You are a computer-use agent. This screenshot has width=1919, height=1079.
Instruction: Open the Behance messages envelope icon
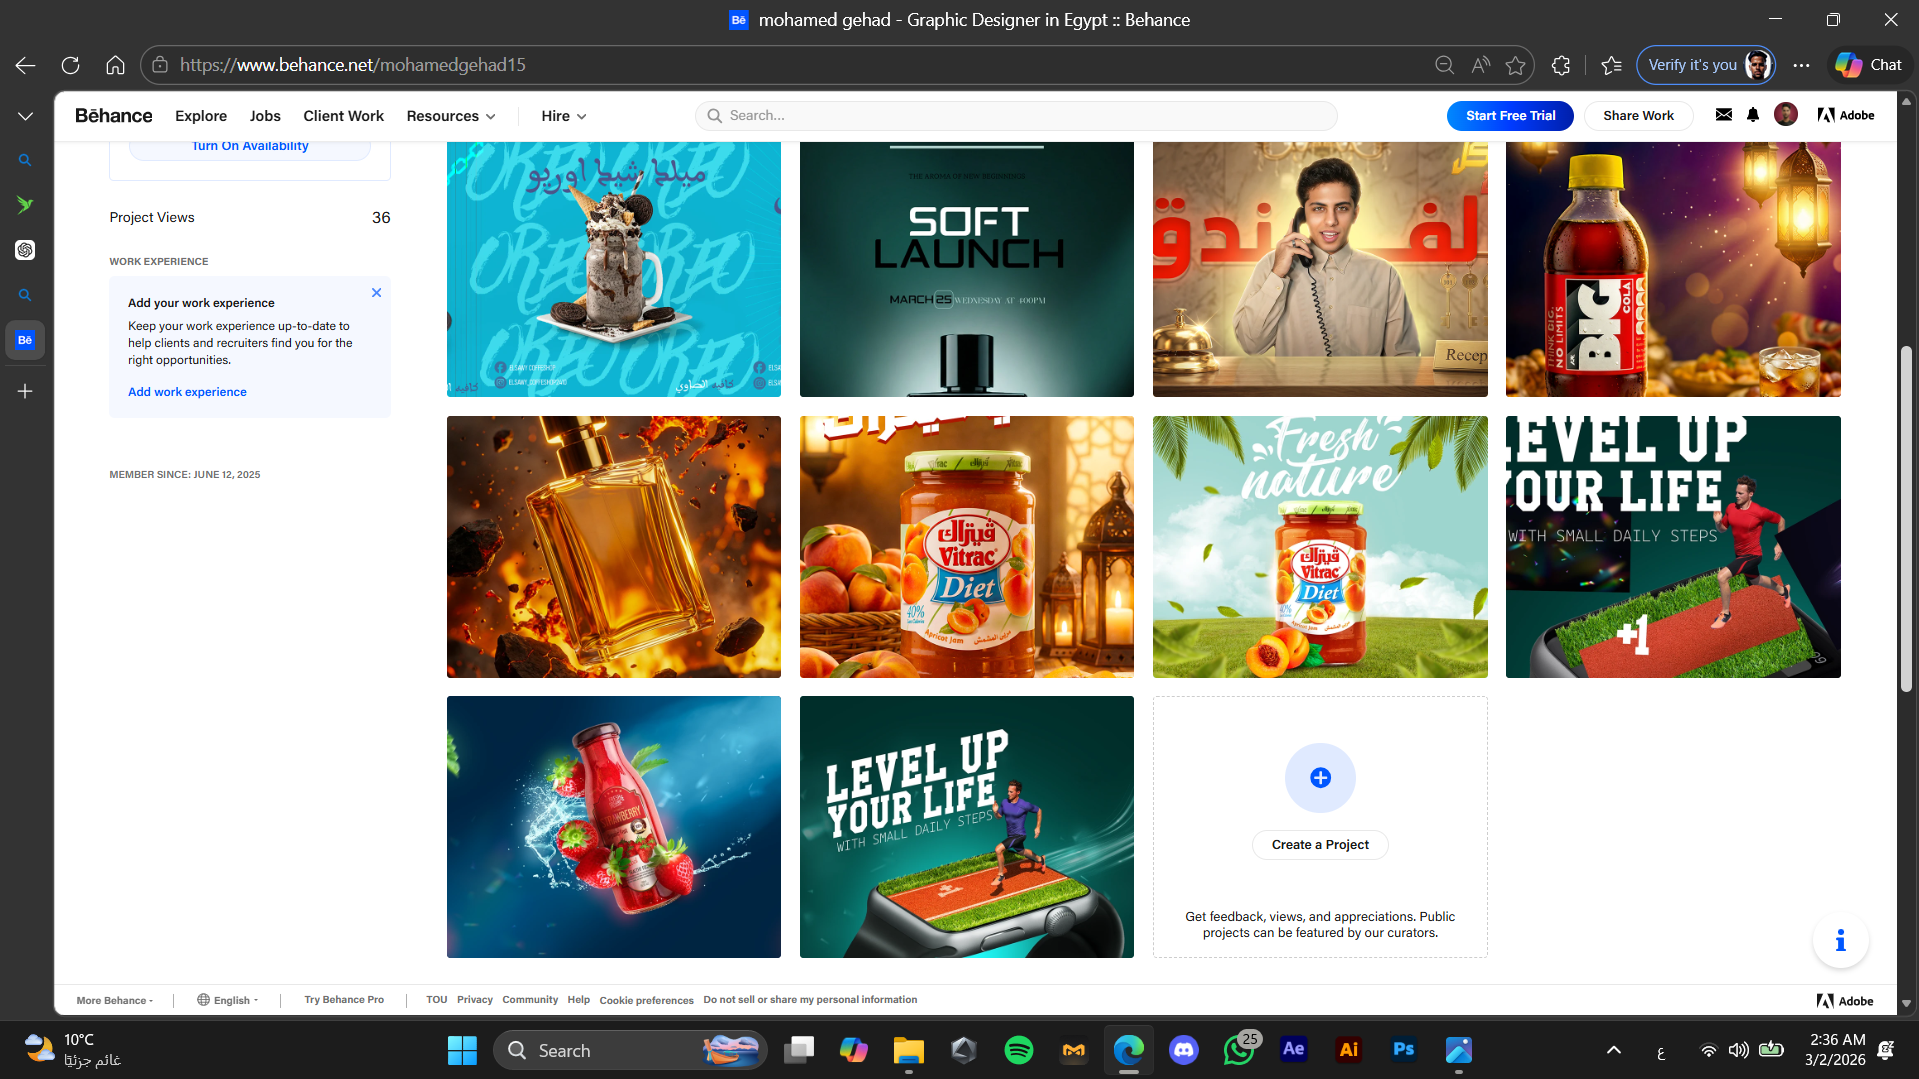point(1723,115)
